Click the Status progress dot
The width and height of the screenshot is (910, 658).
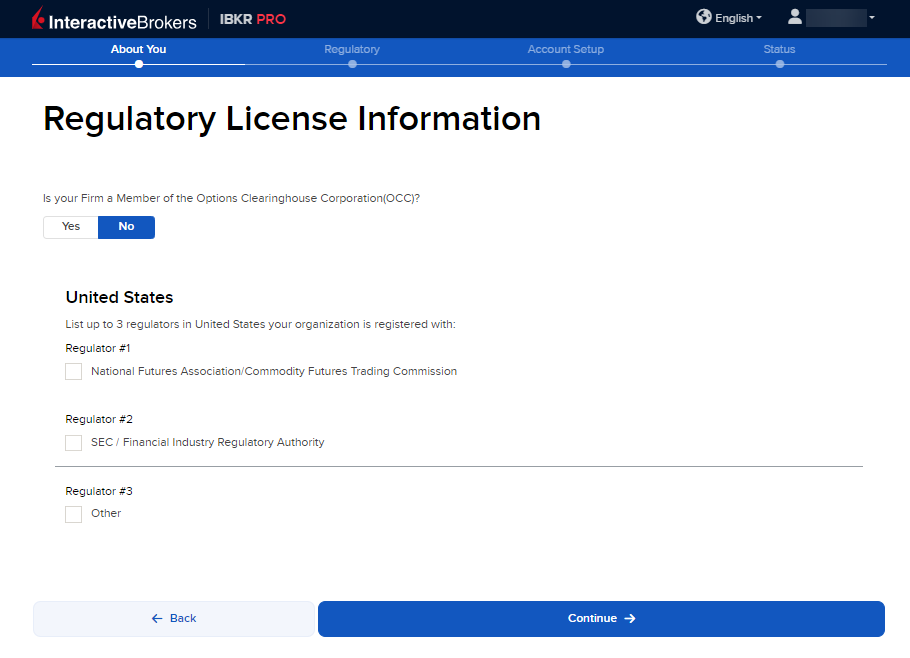780,64
